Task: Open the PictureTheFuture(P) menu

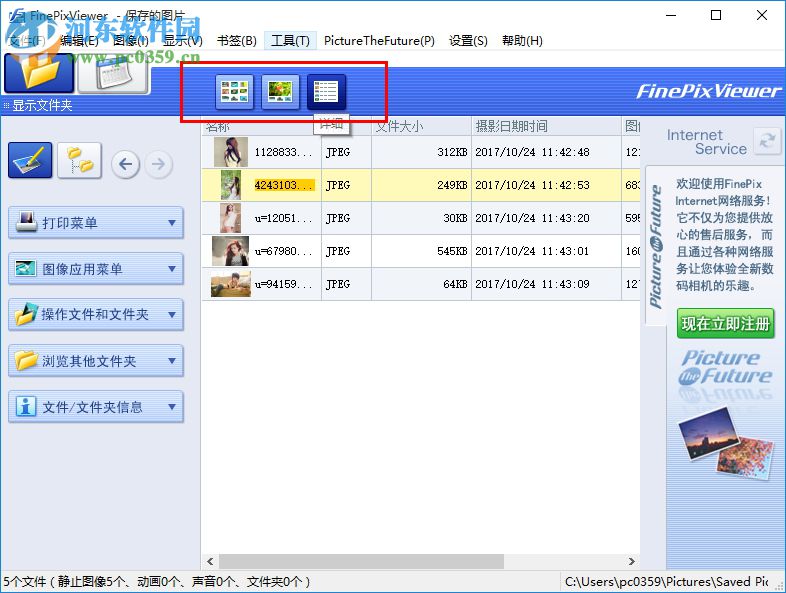Action: (x=379, y=41)
